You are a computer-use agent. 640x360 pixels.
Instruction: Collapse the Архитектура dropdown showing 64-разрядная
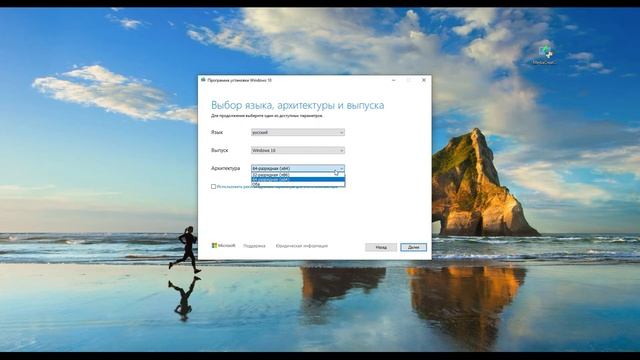(298, 168)
